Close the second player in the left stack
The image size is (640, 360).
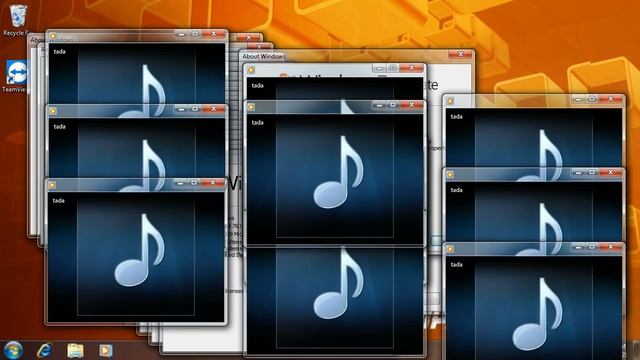pos(214,109)
